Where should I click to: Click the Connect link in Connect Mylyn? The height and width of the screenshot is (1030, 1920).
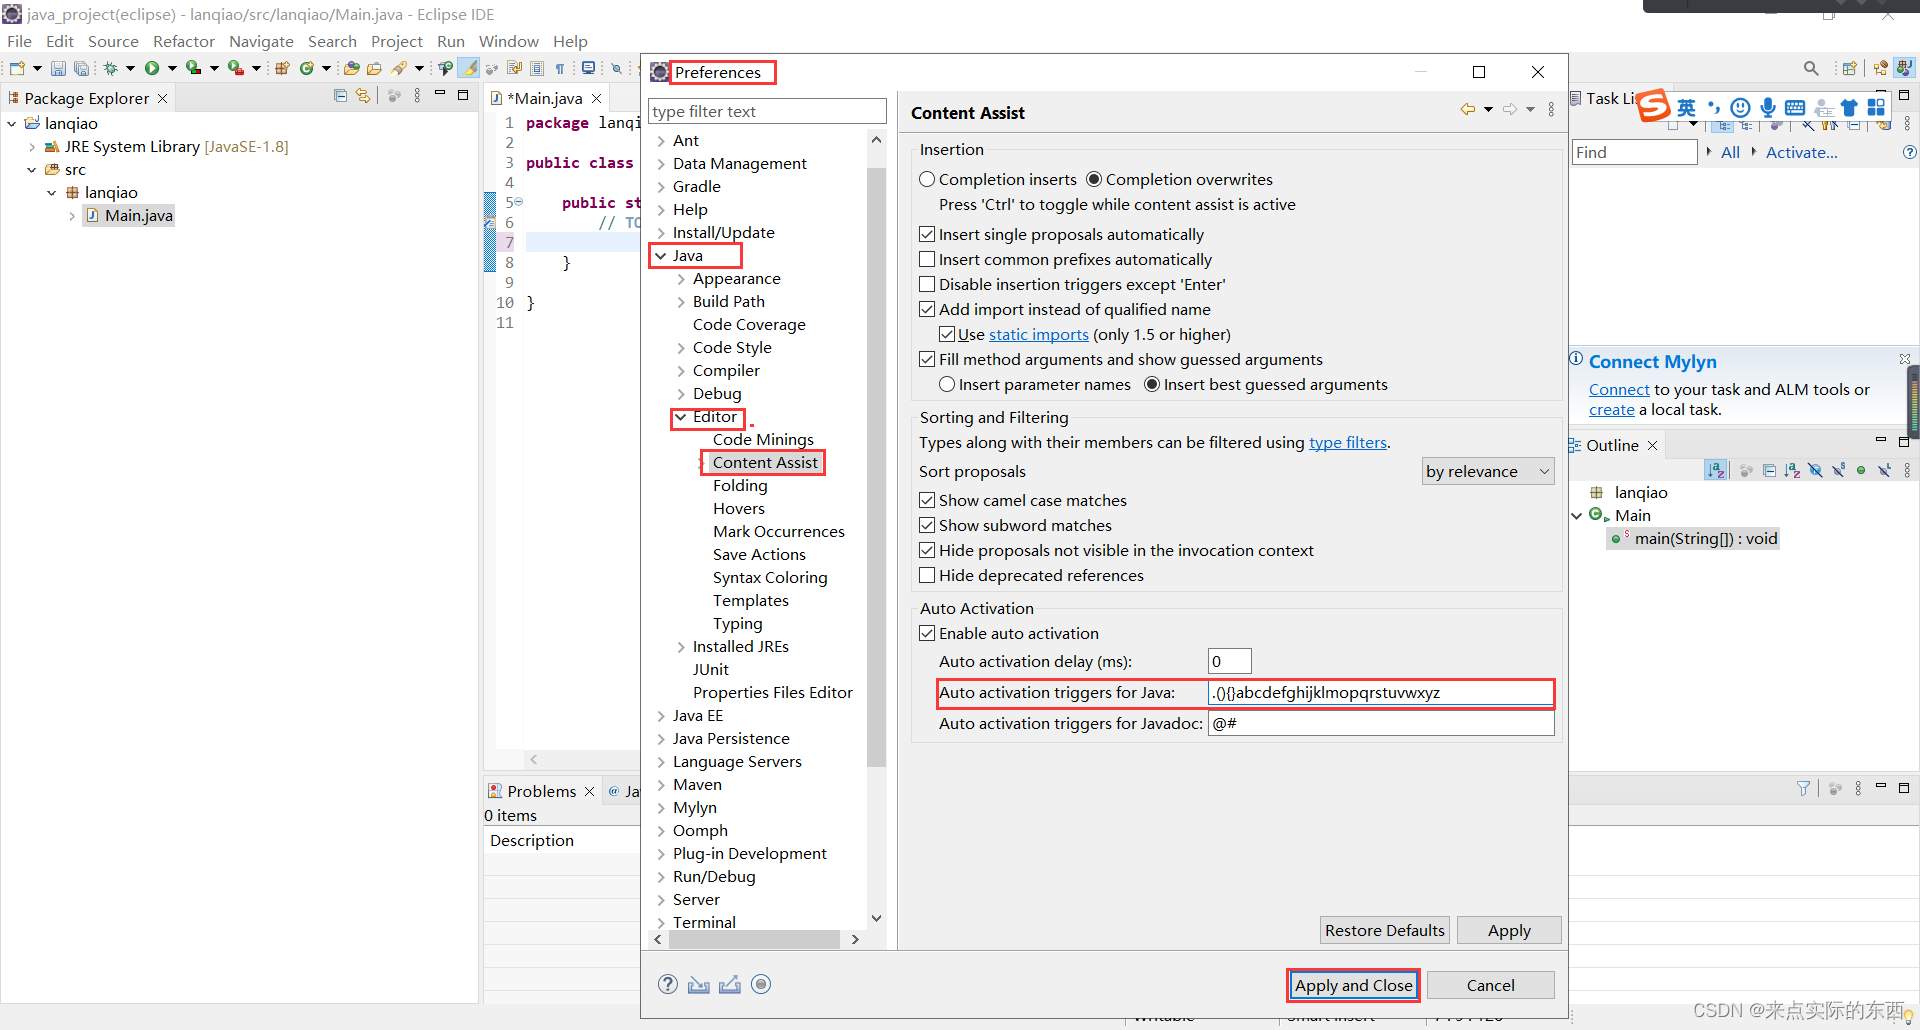(x=1619, y=389)
